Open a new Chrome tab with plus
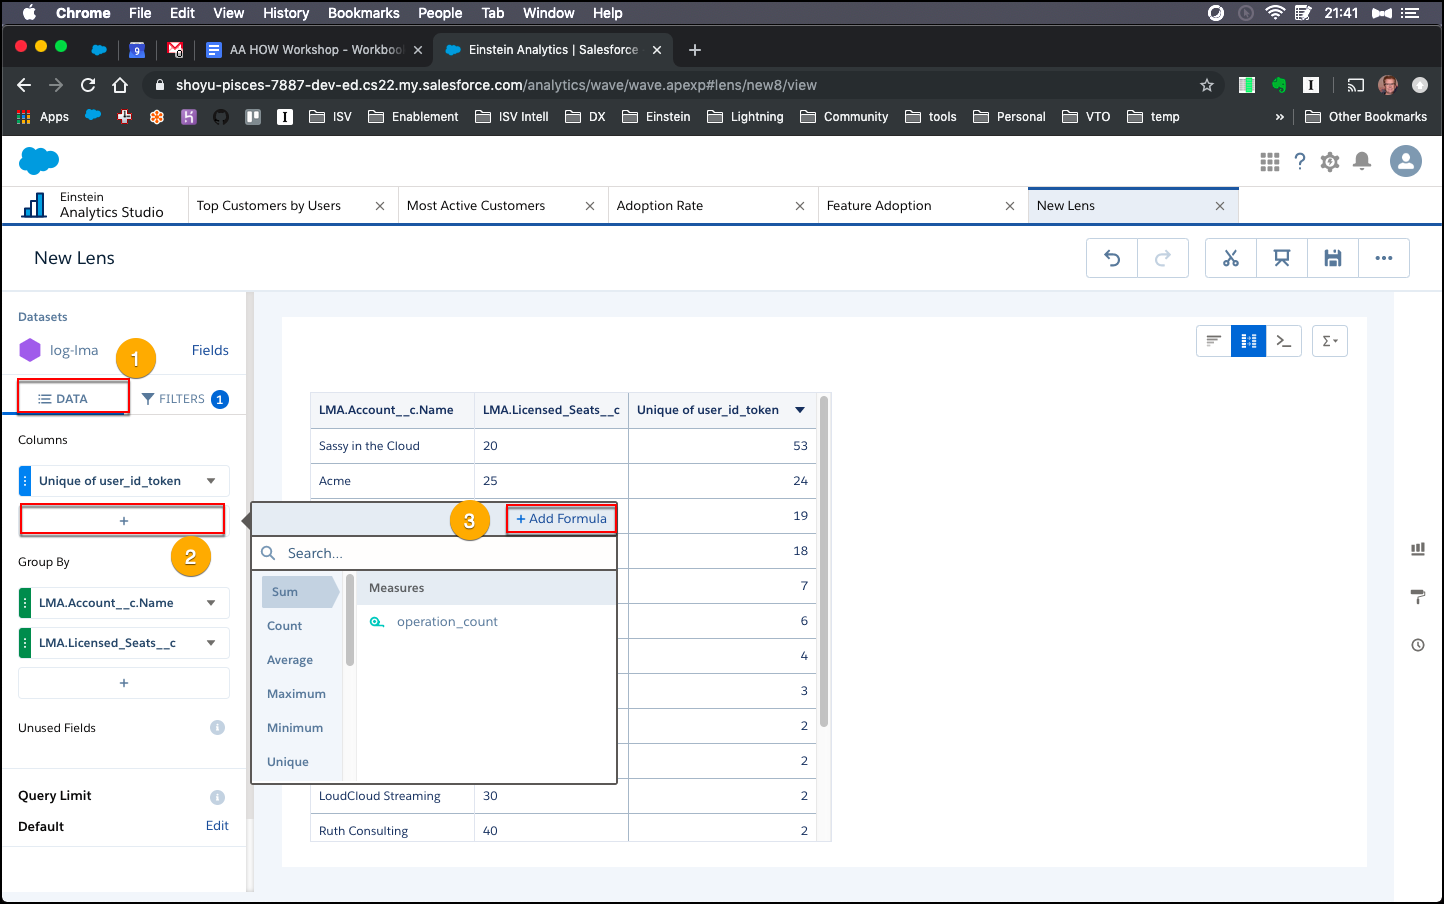1444x904 pixels. click(695, 50)
